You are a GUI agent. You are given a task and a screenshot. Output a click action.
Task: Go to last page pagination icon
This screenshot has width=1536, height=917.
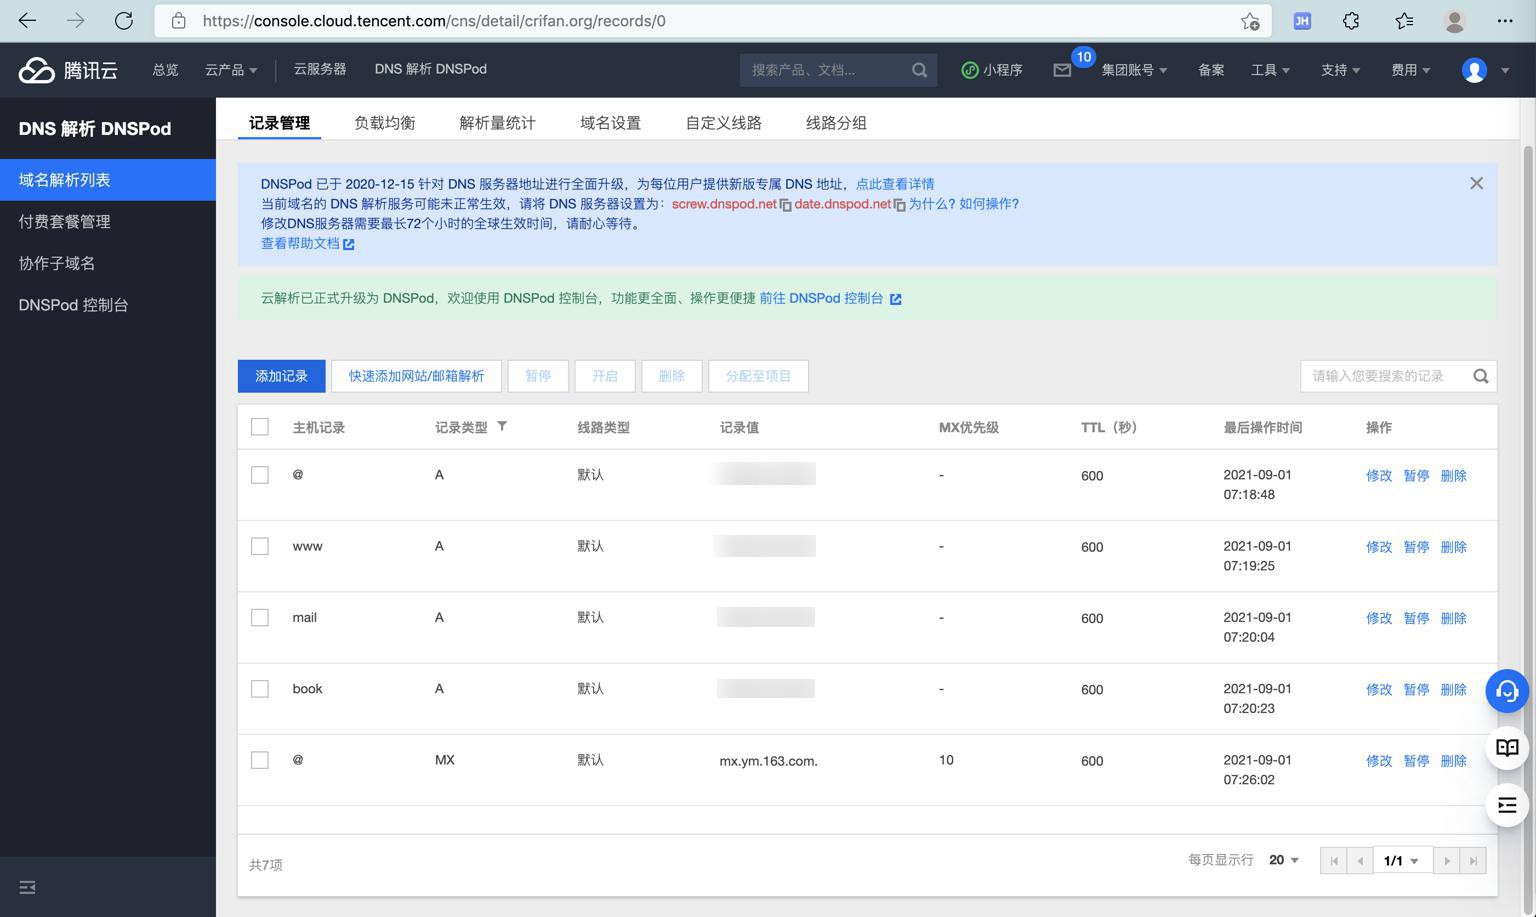tap(1473, 861)
